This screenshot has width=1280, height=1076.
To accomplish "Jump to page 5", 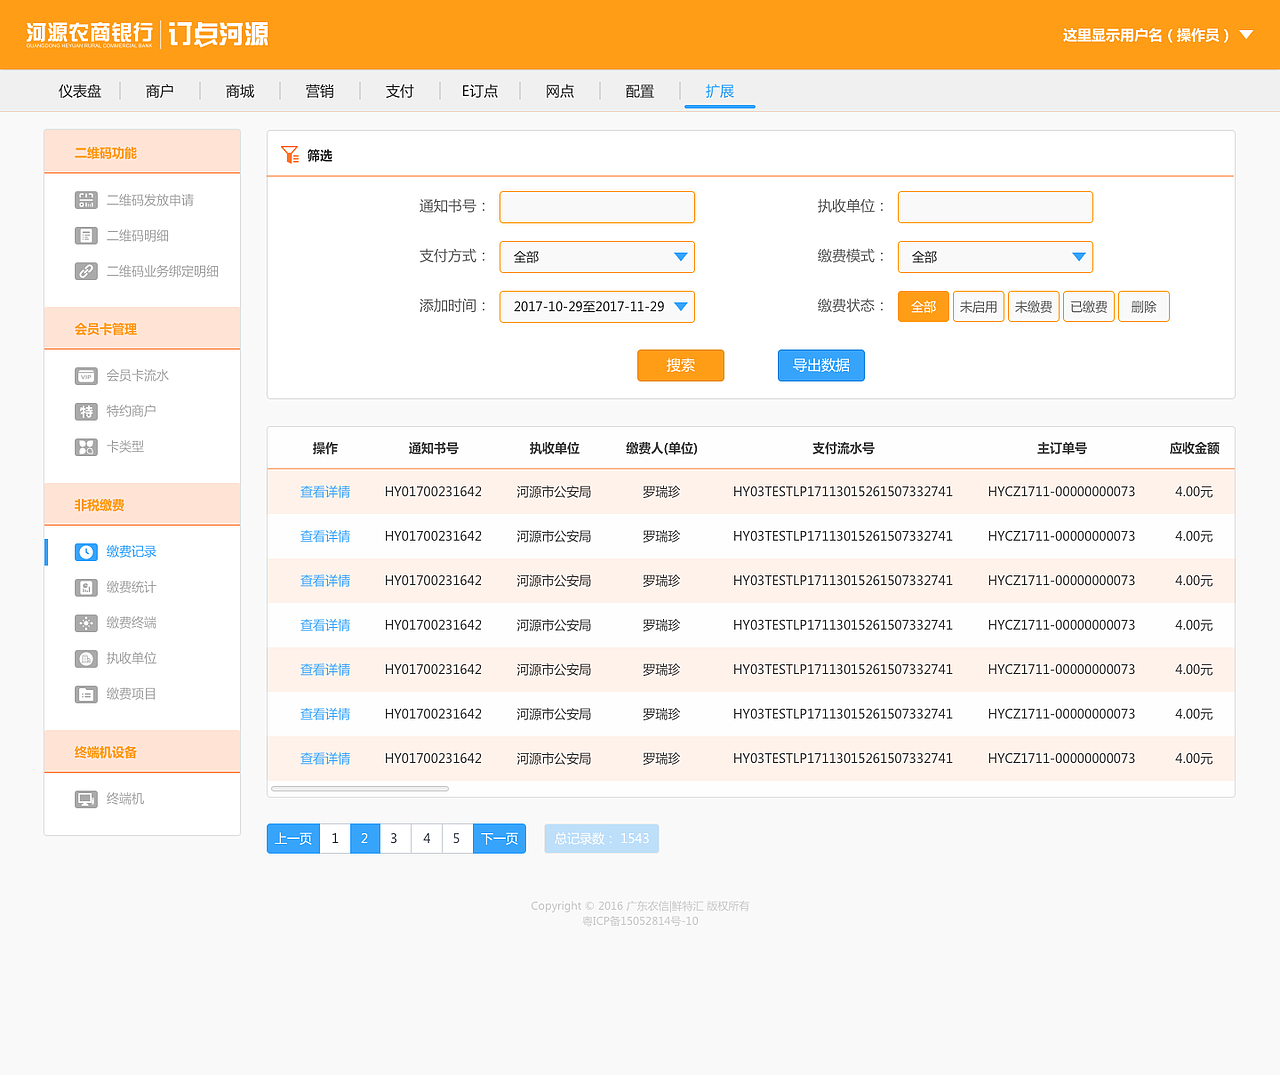I will [x=456, y=839].
